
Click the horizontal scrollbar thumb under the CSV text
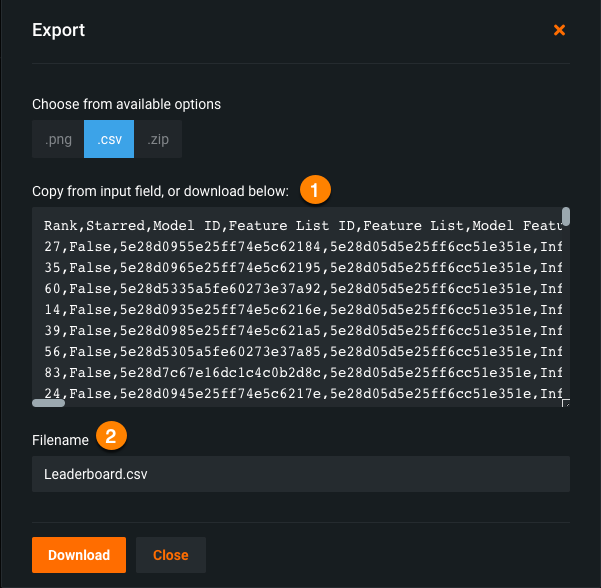pyautogui.click(x=49, y=403)
